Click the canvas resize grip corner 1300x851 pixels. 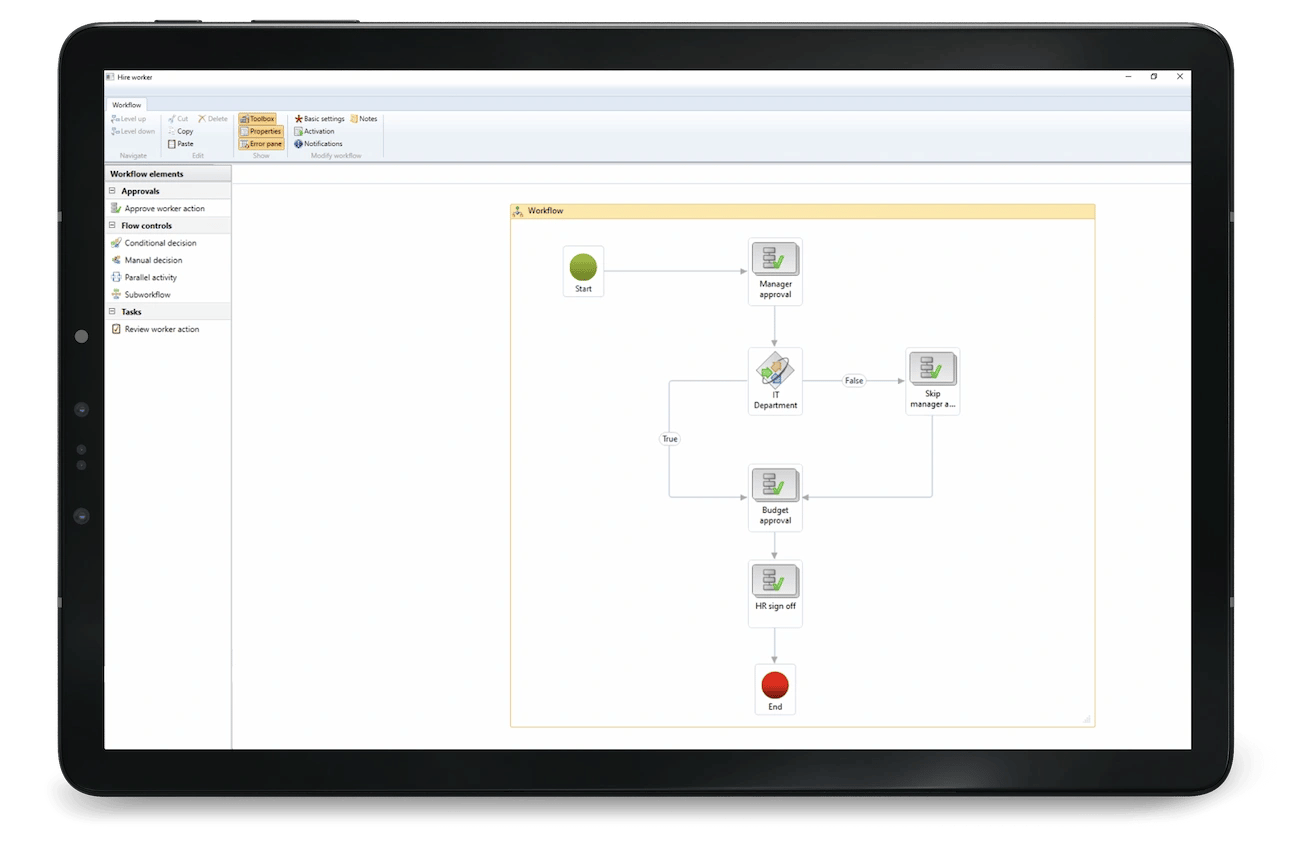click(x=1087, y=719)
